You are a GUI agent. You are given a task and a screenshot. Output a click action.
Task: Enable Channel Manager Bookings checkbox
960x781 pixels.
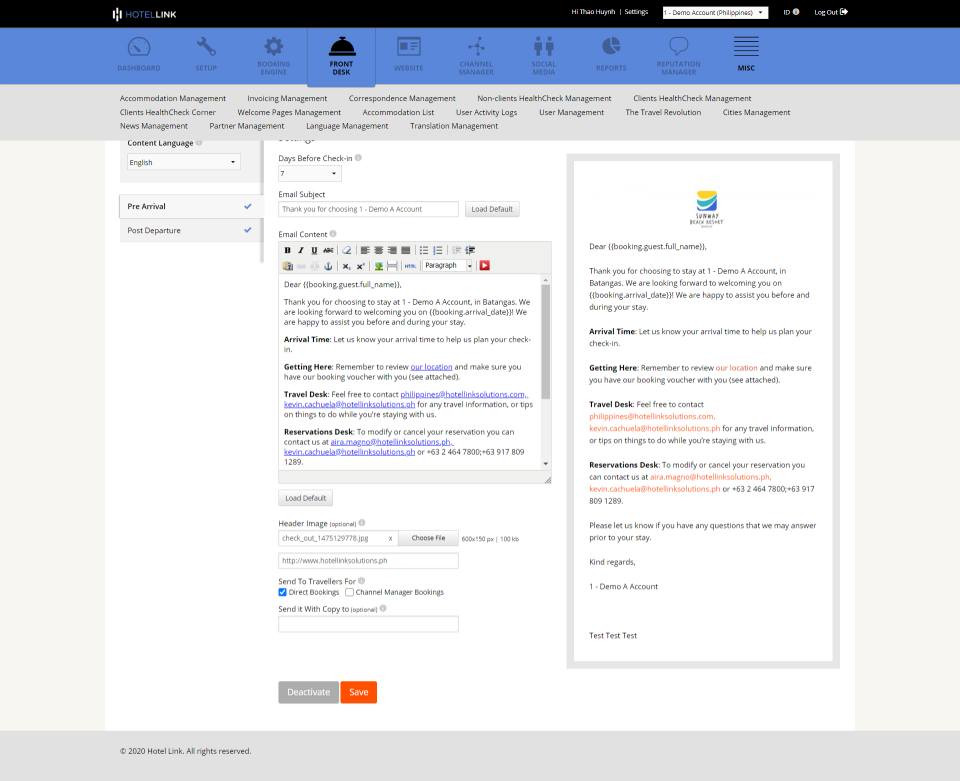click(349, 592)
